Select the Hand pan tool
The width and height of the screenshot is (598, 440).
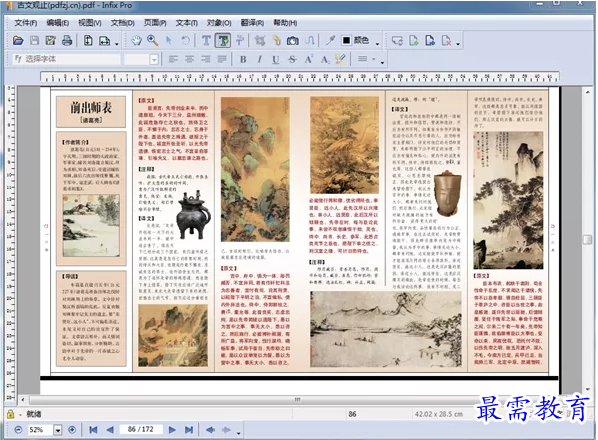click(x=136, y=40)
